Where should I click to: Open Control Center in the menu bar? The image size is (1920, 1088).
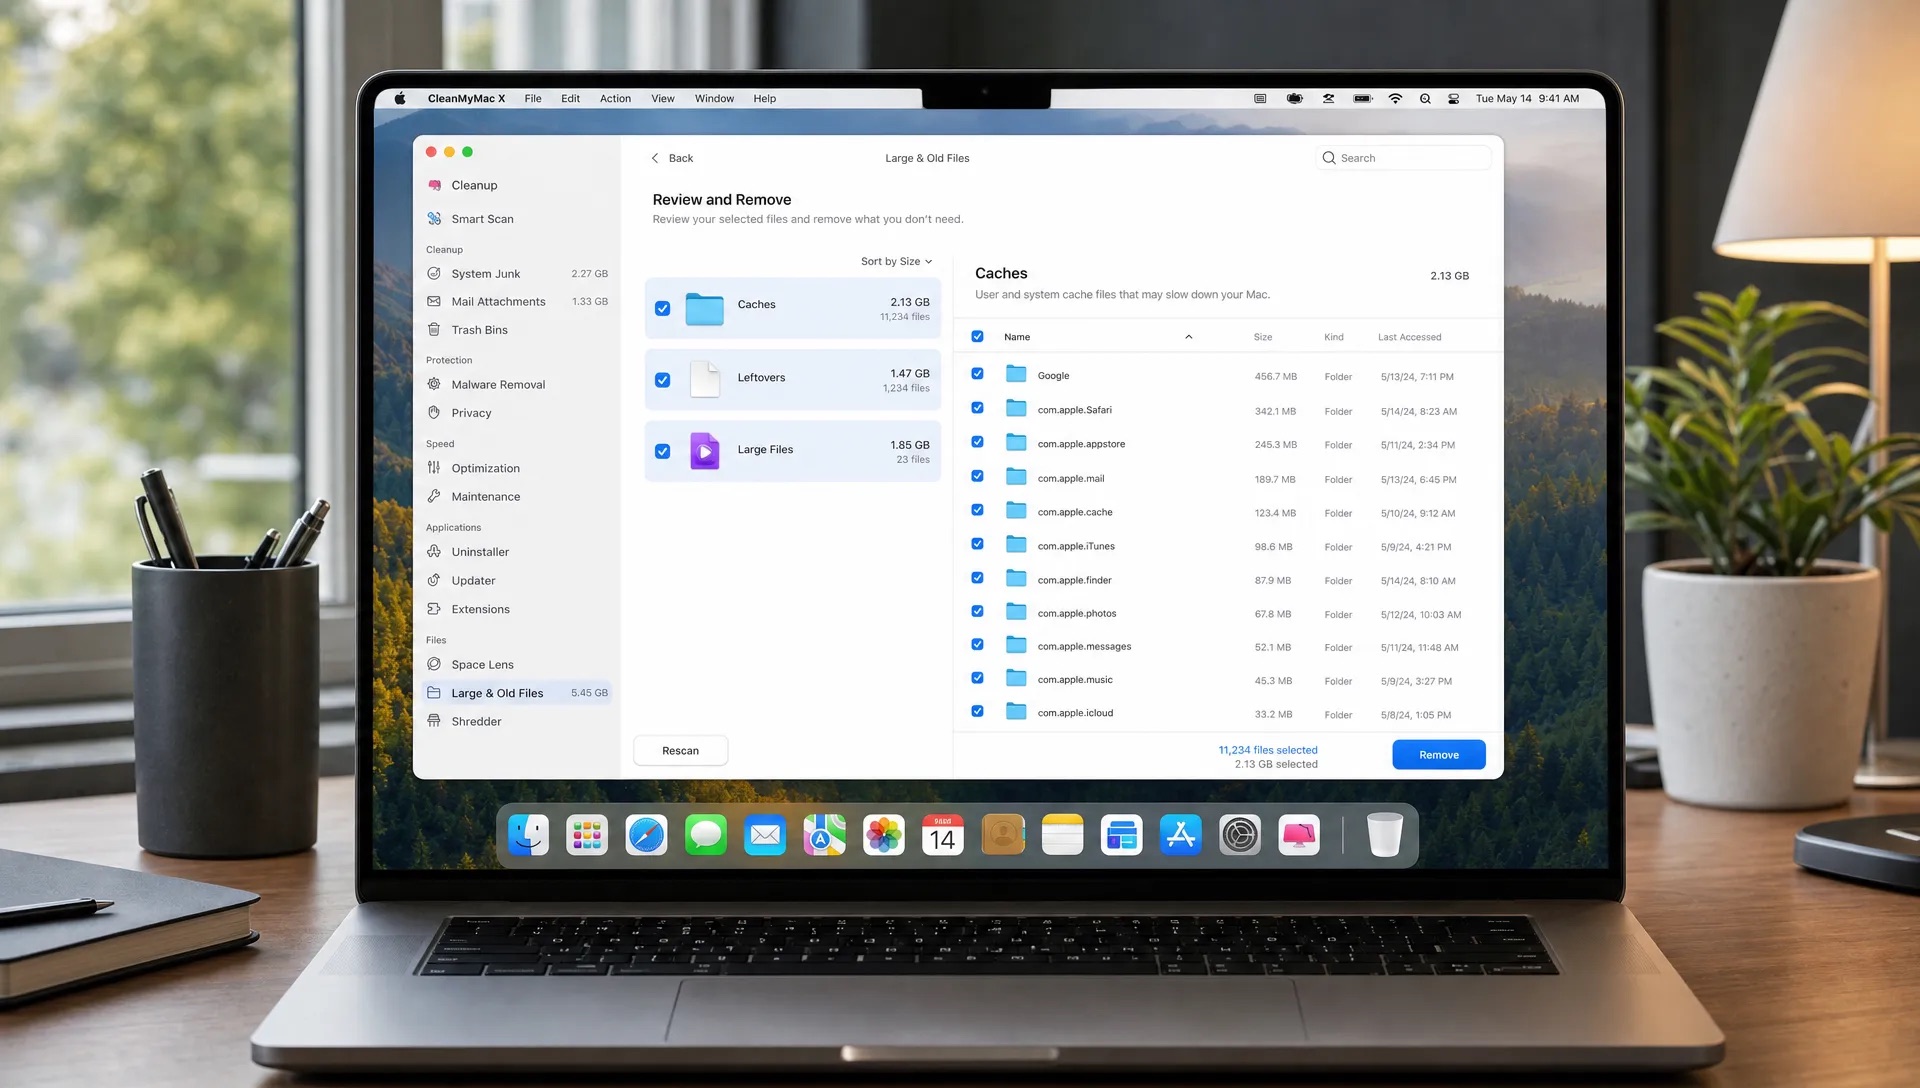pos(1453,99)
